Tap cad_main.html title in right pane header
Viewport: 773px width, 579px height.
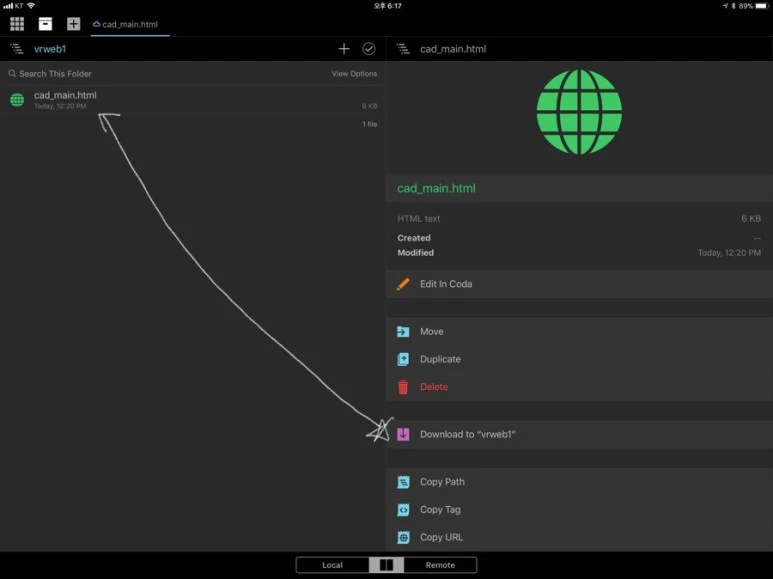tap(453, 49)
